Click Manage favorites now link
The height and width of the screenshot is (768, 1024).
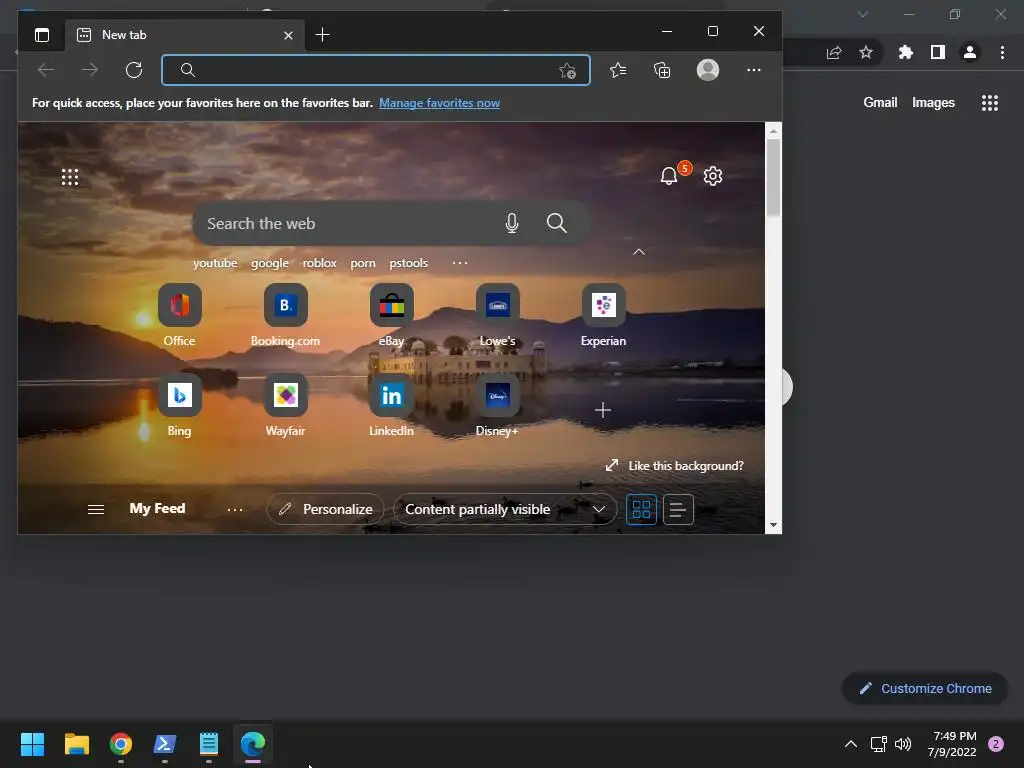[440, 103]
